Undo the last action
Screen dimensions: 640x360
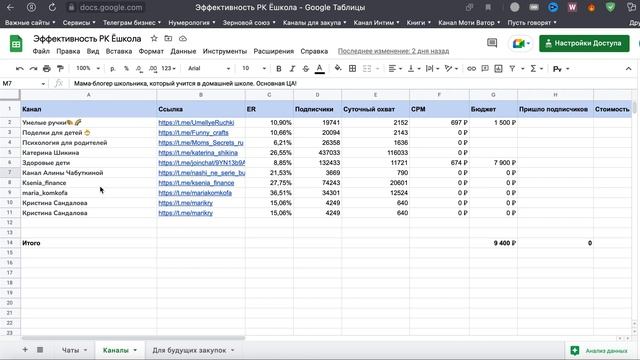point(19,69)
